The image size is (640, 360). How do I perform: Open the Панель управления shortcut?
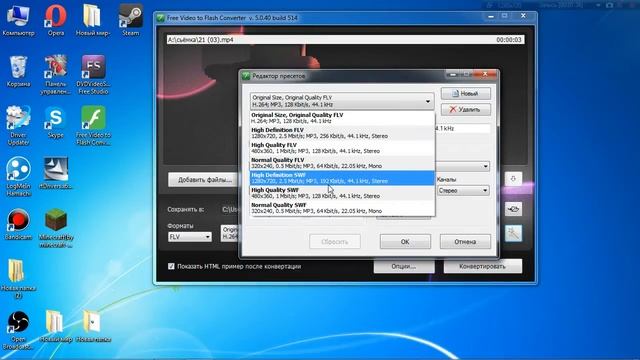pyautogui.click(x=56, y=75)
